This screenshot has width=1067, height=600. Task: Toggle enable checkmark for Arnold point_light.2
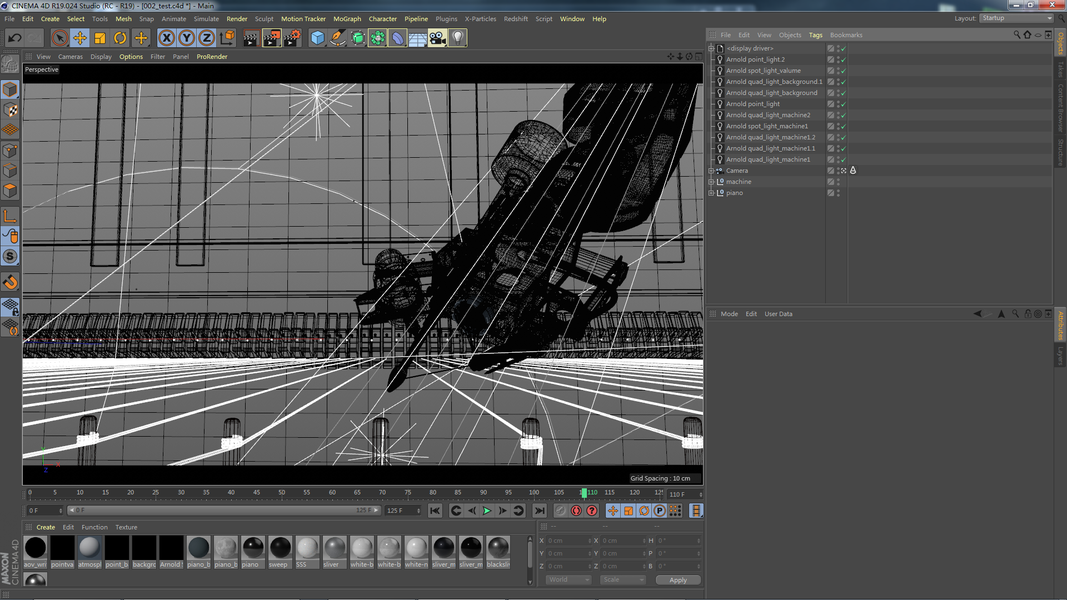(843, 60)
